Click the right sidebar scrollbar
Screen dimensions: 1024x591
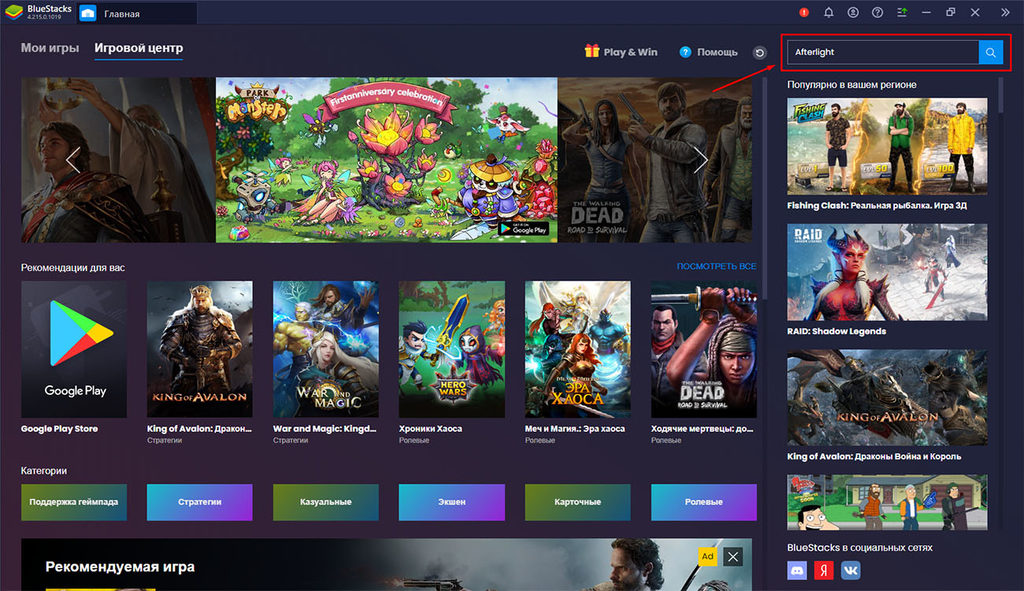point(1000,97)
